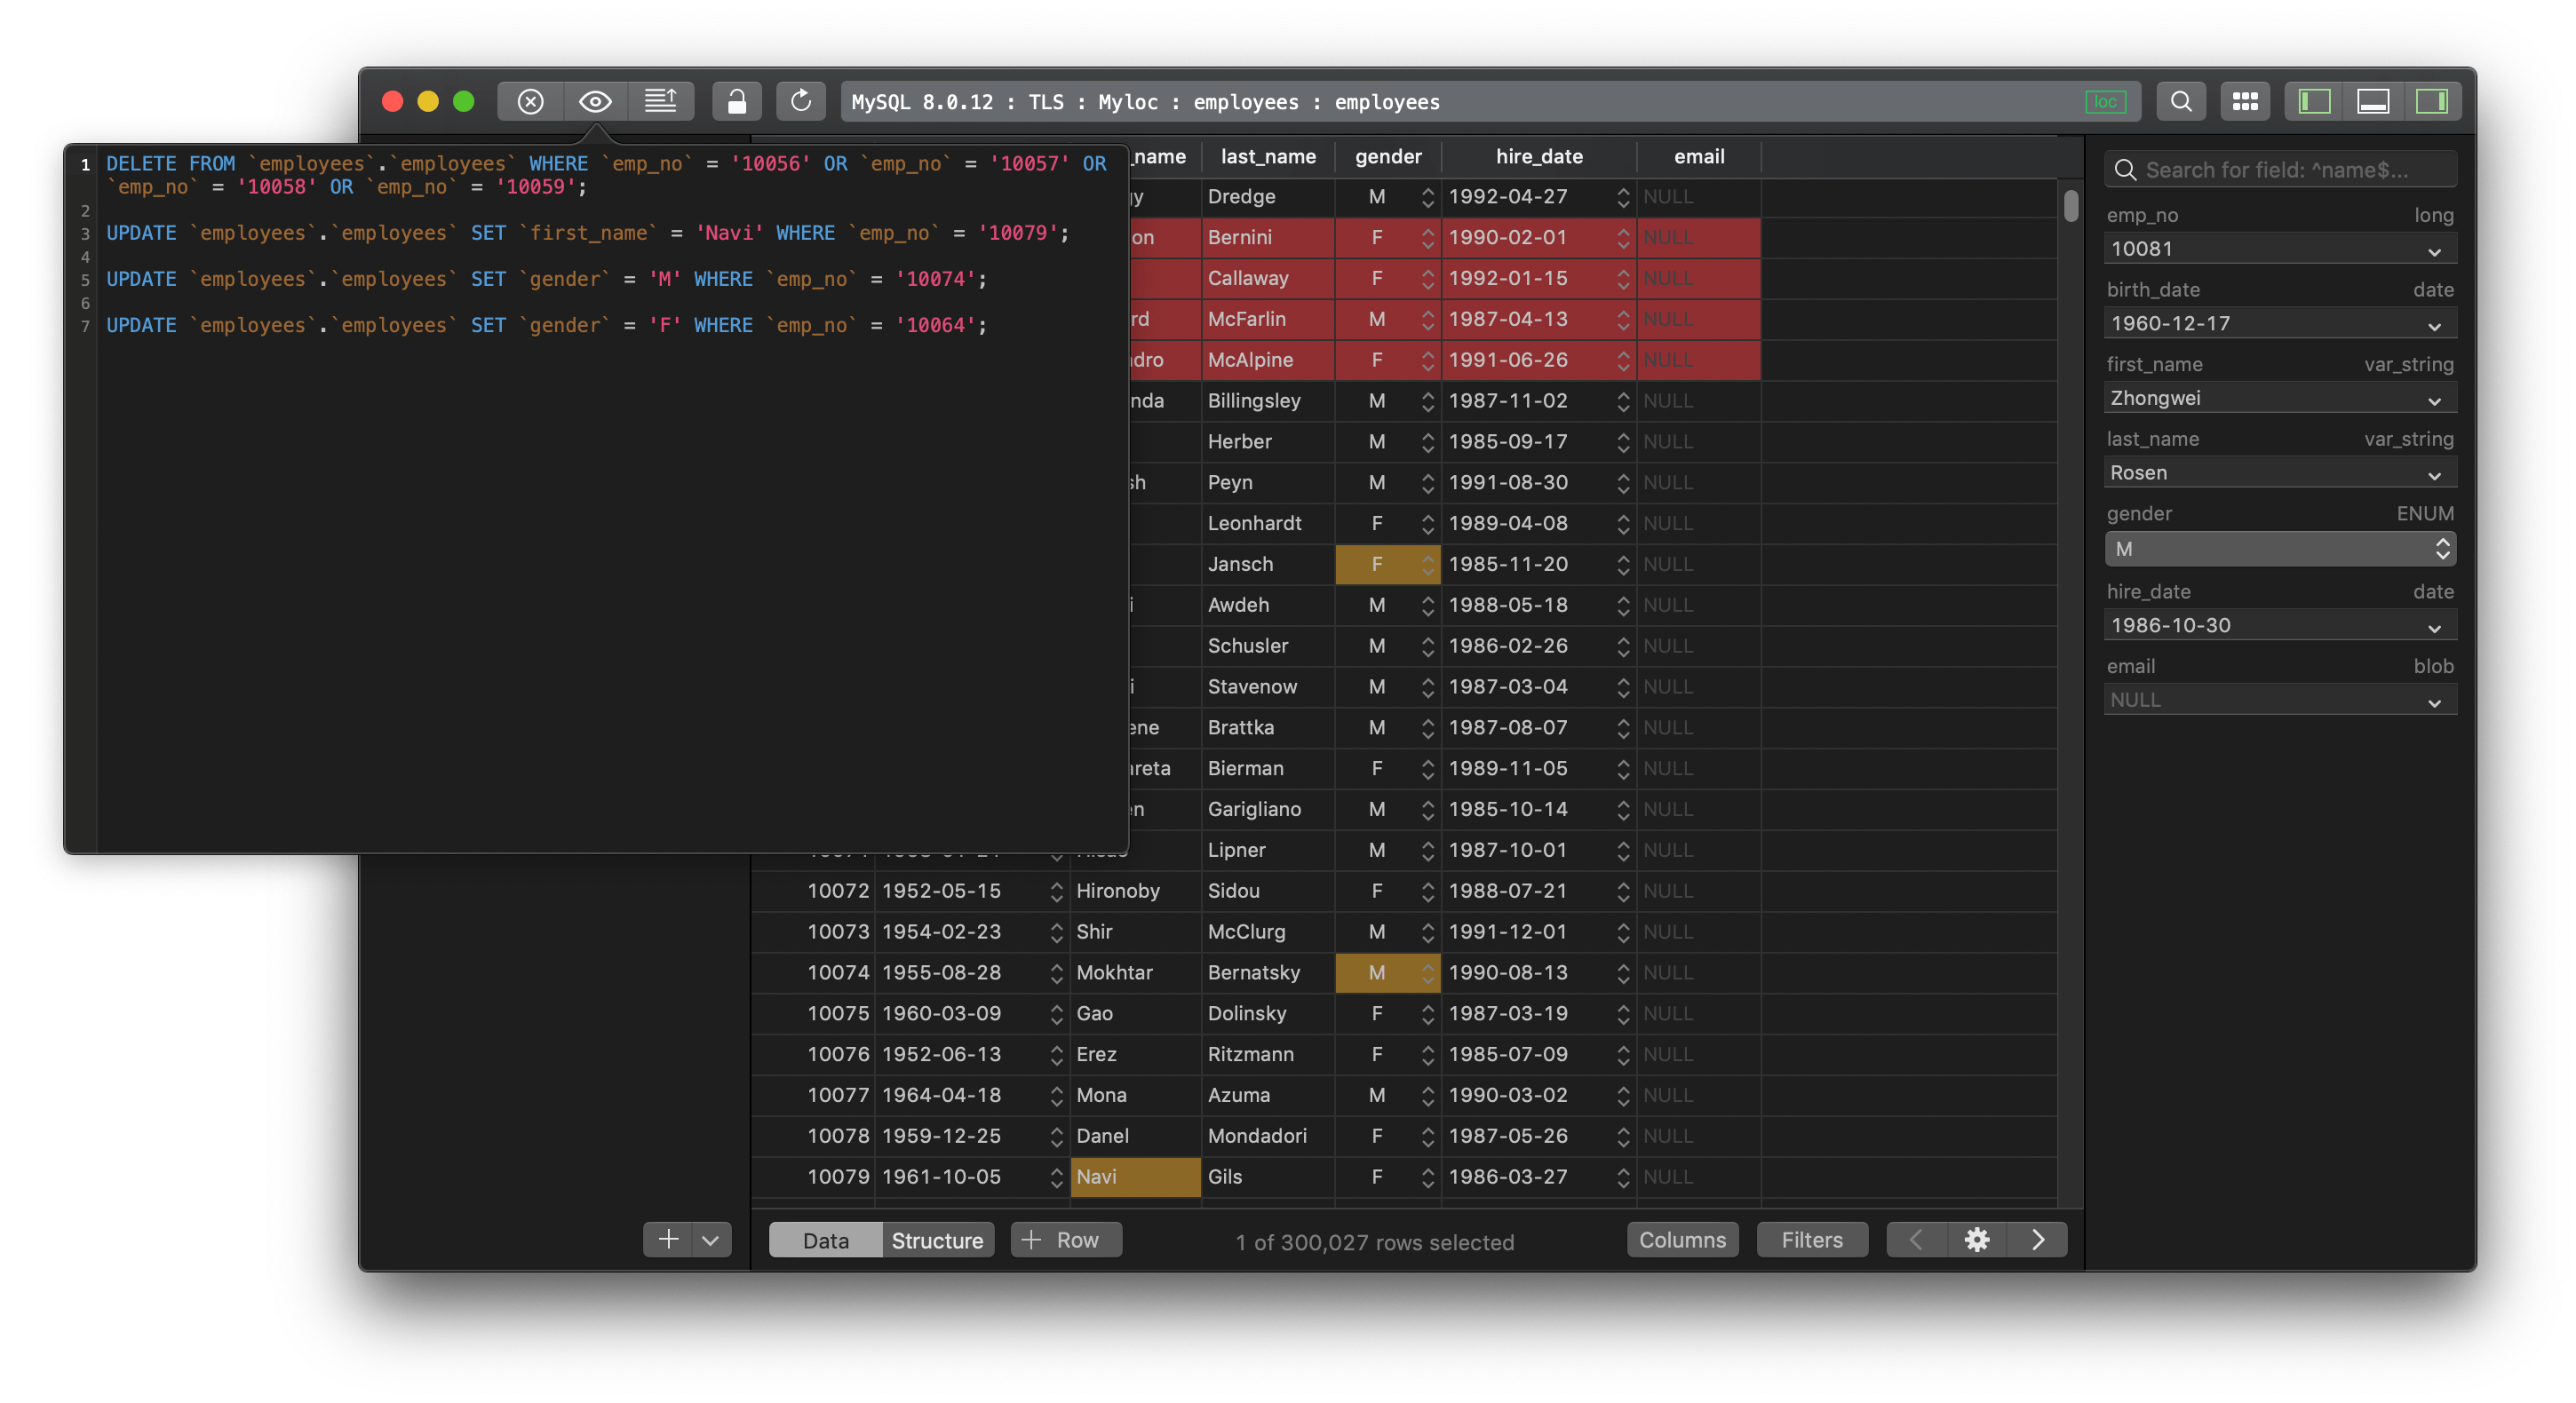Go to next page arrow
The width and height of the screenshot is (2576, 1403).
click(x=2038, y=1240)
